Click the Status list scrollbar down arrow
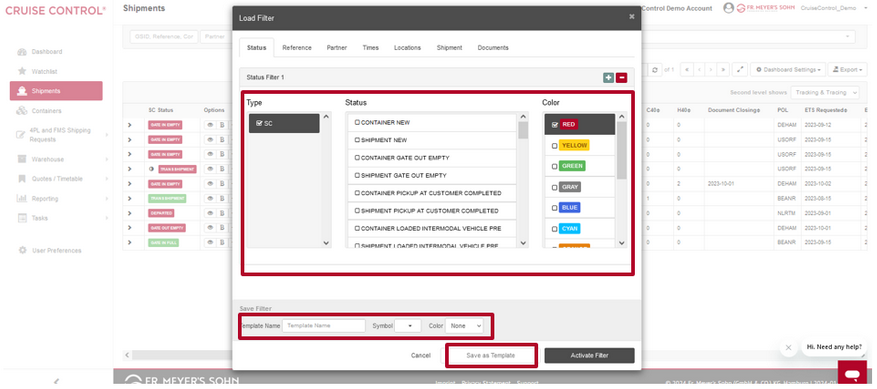The height and width of the screenshot is (389, 877). (523, 243)
